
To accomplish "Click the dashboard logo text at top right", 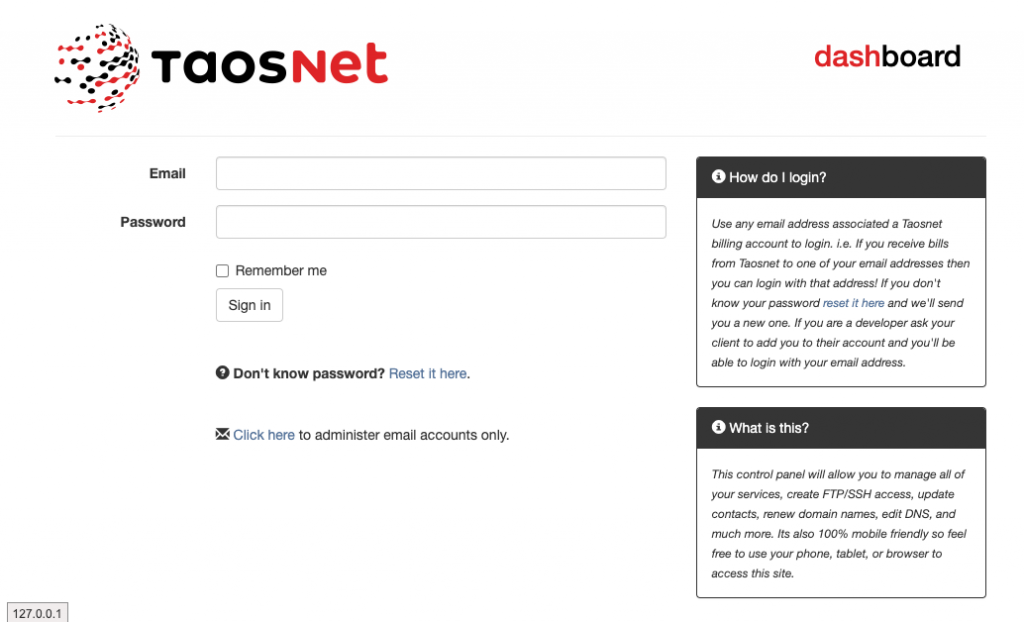I will 887,57.
